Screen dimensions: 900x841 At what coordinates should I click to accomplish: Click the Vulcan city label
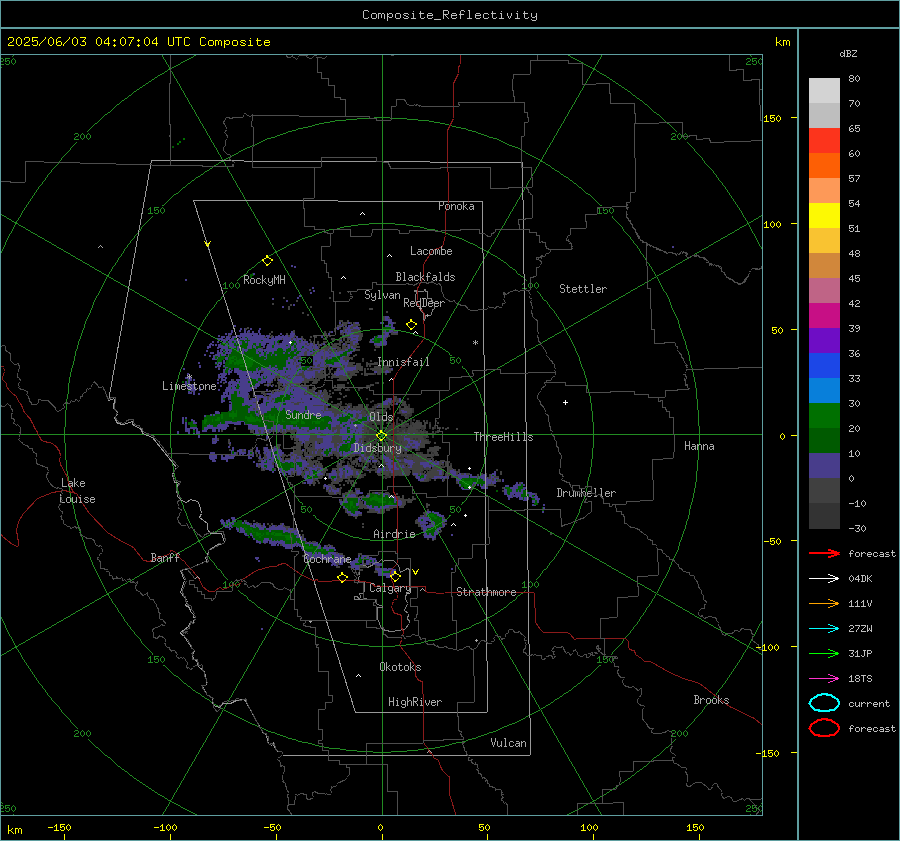(509, 743)
